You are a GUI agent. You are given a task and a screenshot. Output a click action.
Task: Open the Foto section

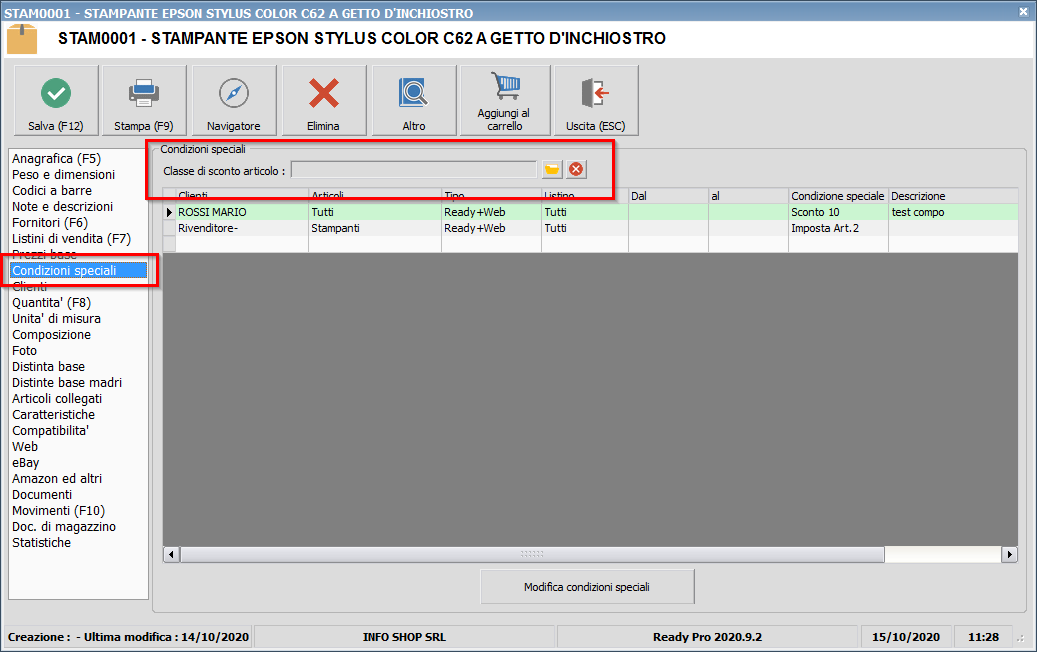24,350
